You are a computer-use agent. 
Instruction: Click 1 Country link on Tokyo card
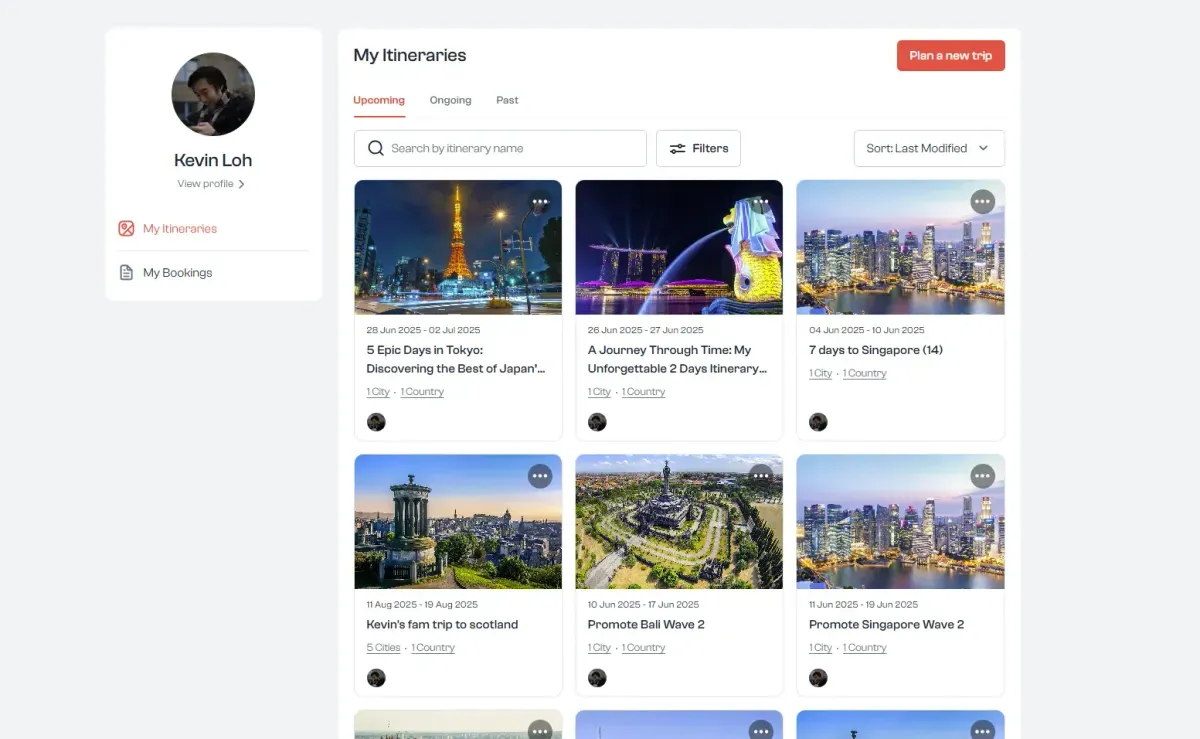coord(422,392)
